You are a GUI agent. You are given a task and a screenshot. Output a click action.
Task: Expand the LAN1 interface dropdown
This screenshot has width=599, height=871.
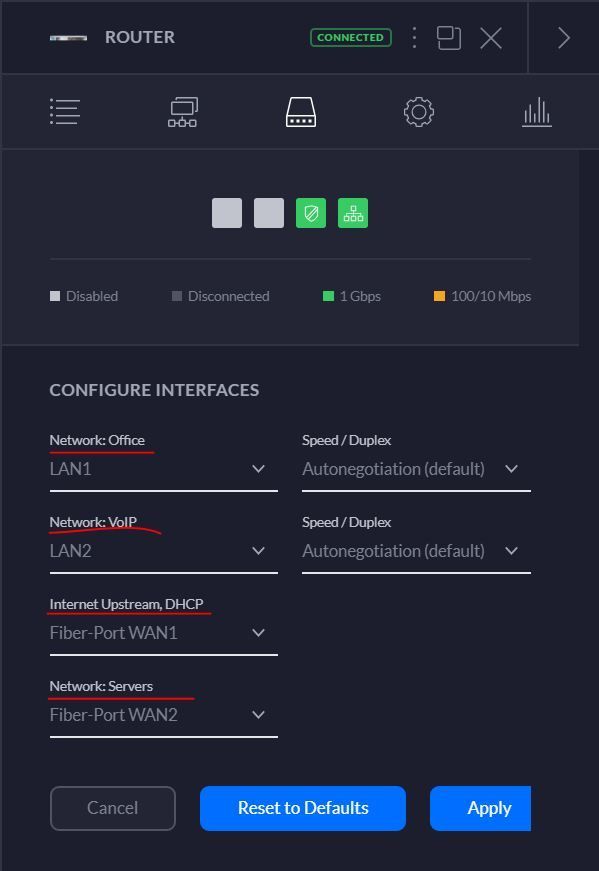163,469
